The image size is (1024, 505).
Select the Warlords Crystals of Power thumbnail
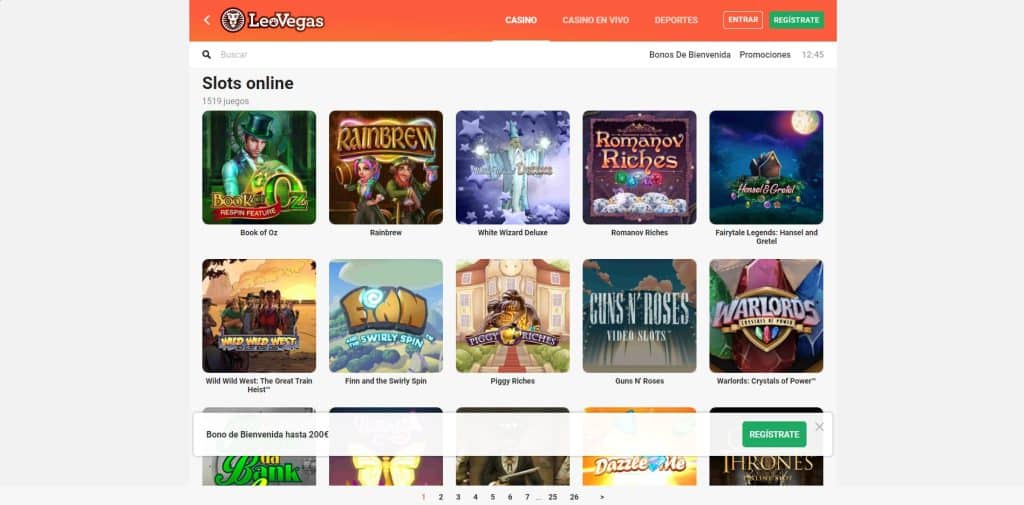[x=766, y=316]
